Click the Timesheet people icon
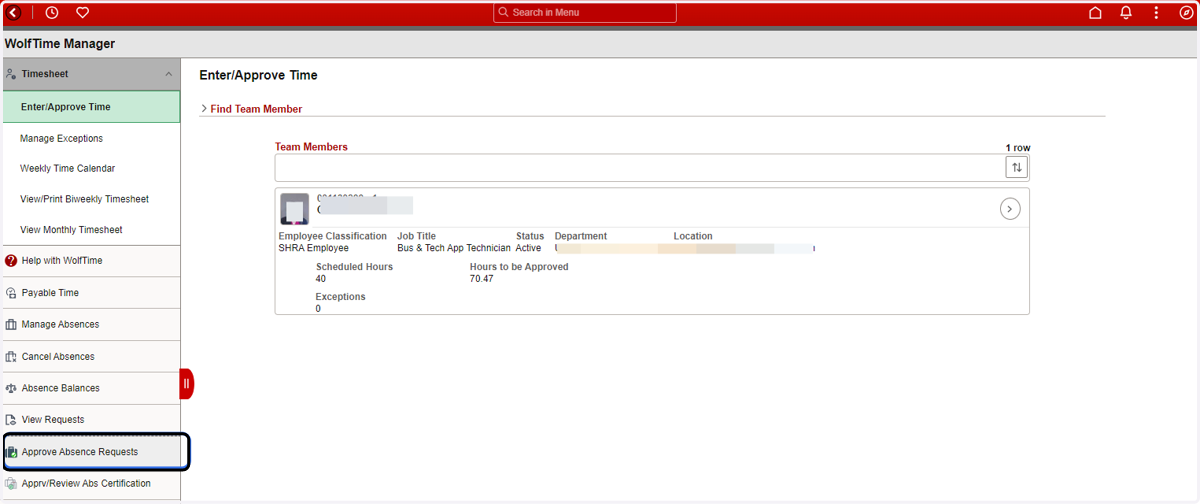 coord(10,75)
